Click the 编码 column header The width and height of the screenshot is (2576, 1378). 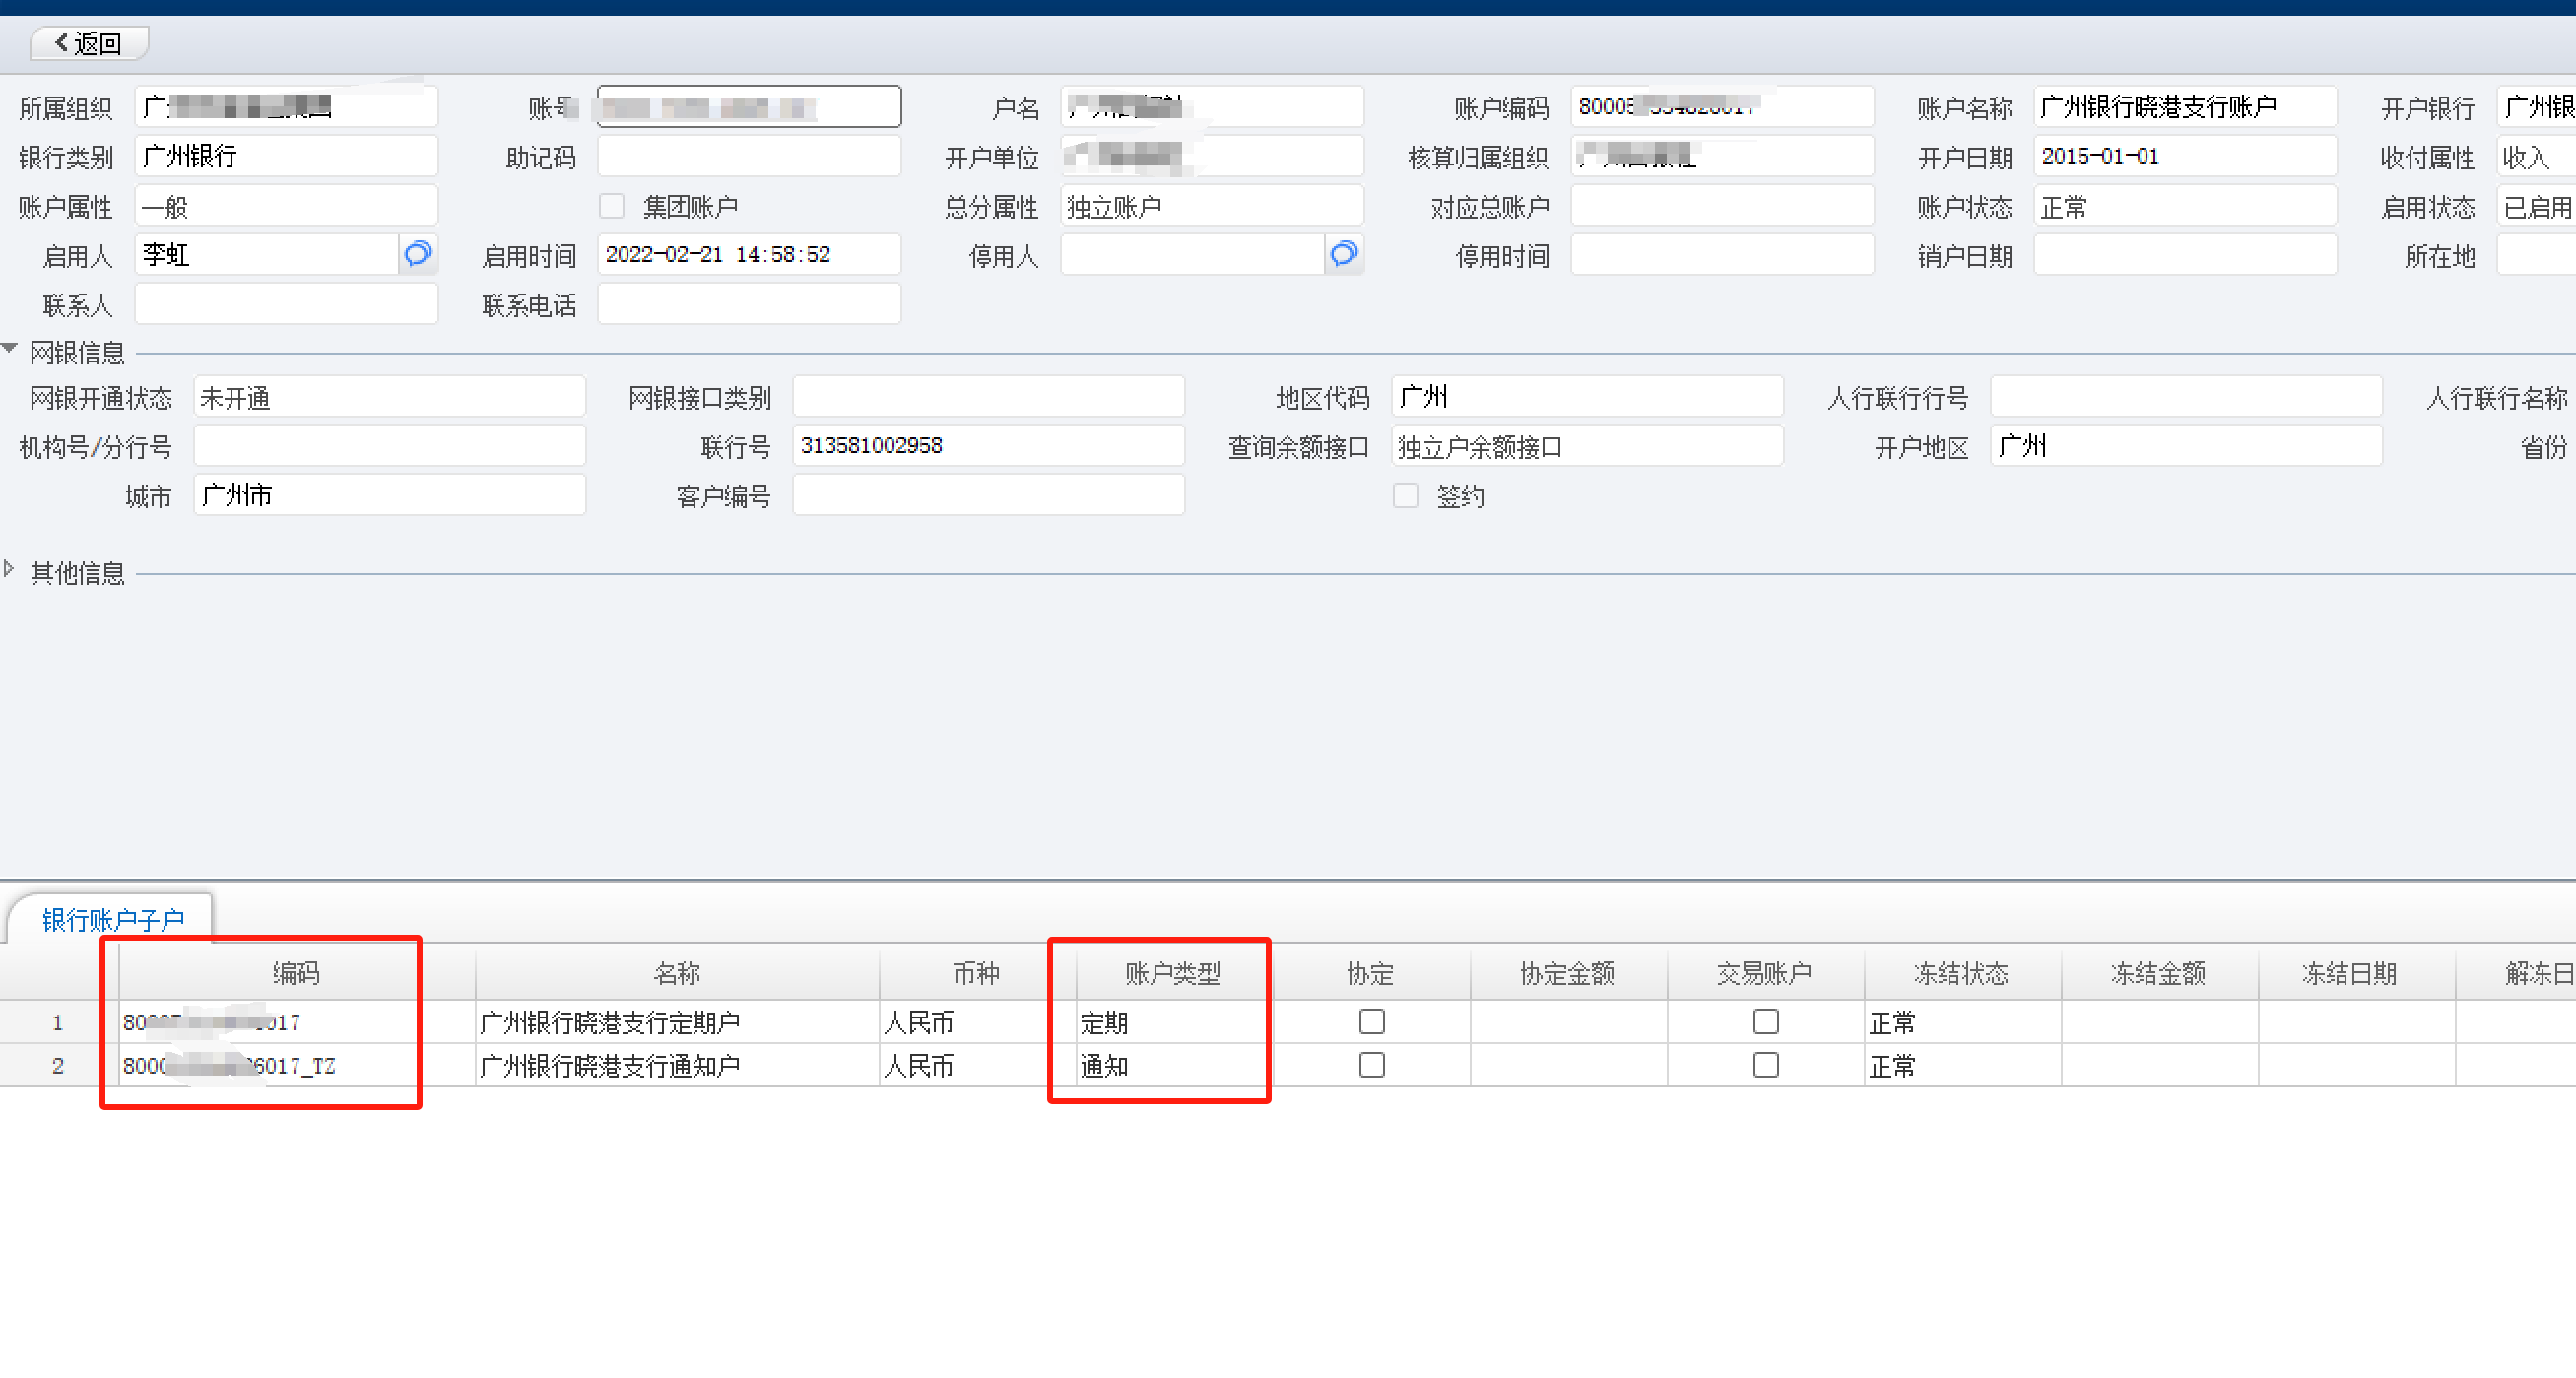pos(296,972)
